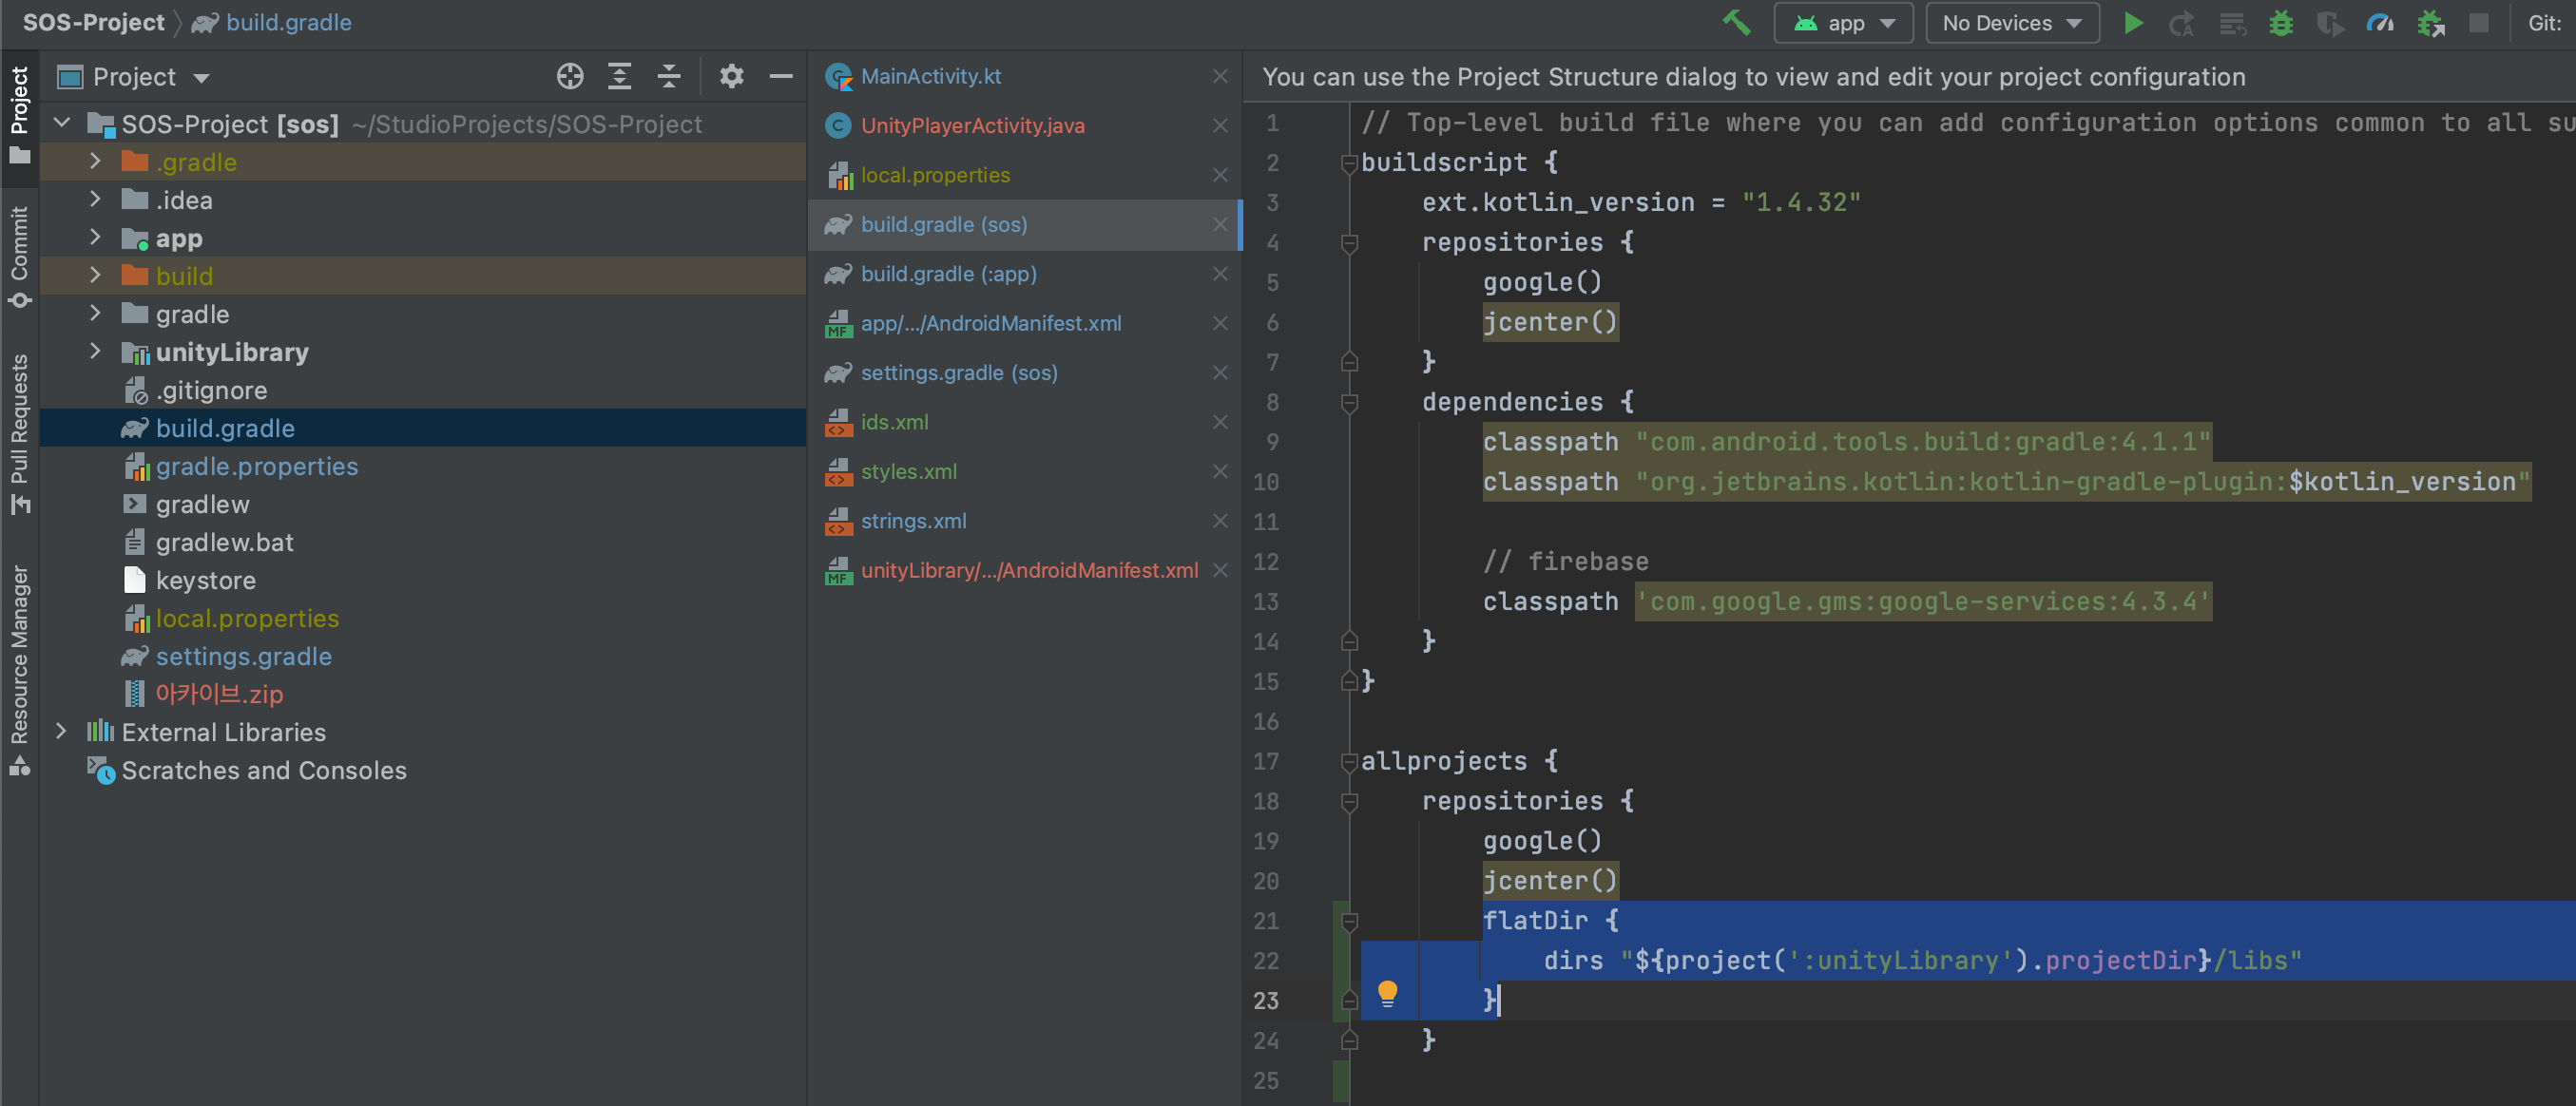The width and height of the screenshot is (2576, 1106).
Task: Click Collapse All icon in Project panel
Action: (669, 77)
